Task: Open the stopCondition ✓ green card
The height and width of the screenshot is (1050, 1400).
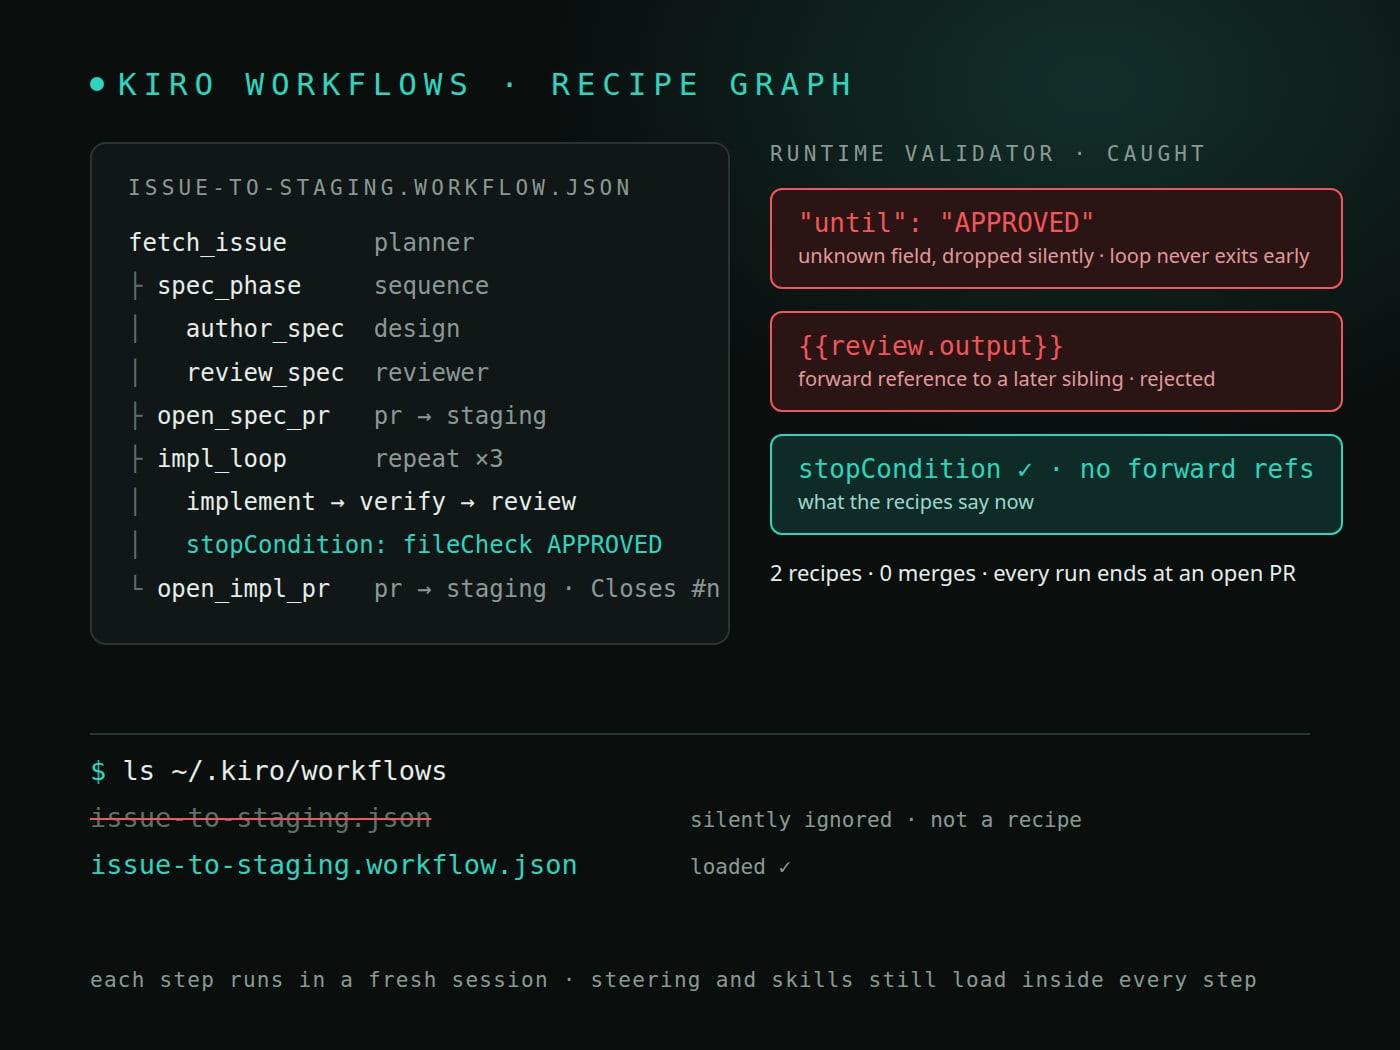Action: 1056,485
